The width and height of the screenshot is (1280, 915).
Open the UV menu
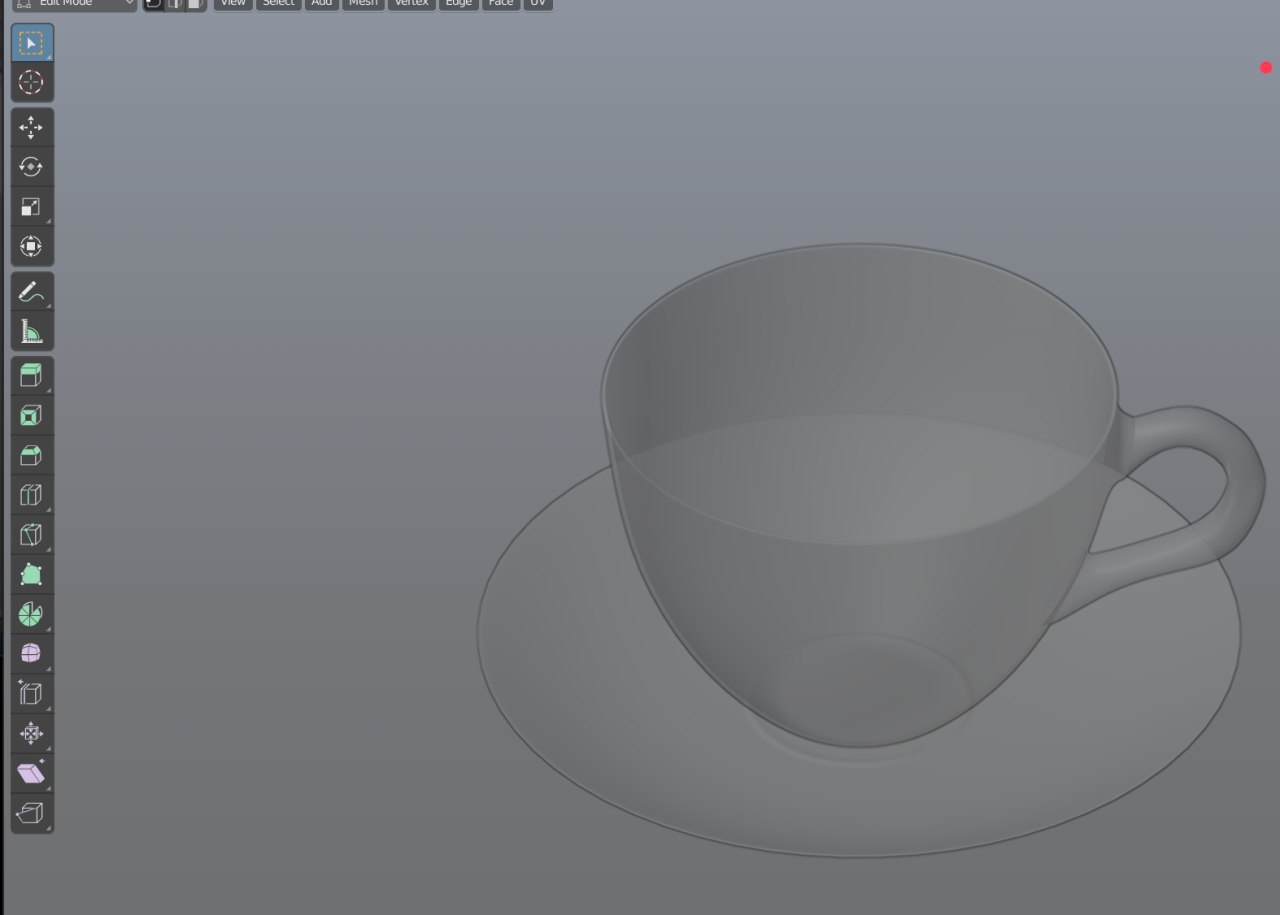point(538,4)
